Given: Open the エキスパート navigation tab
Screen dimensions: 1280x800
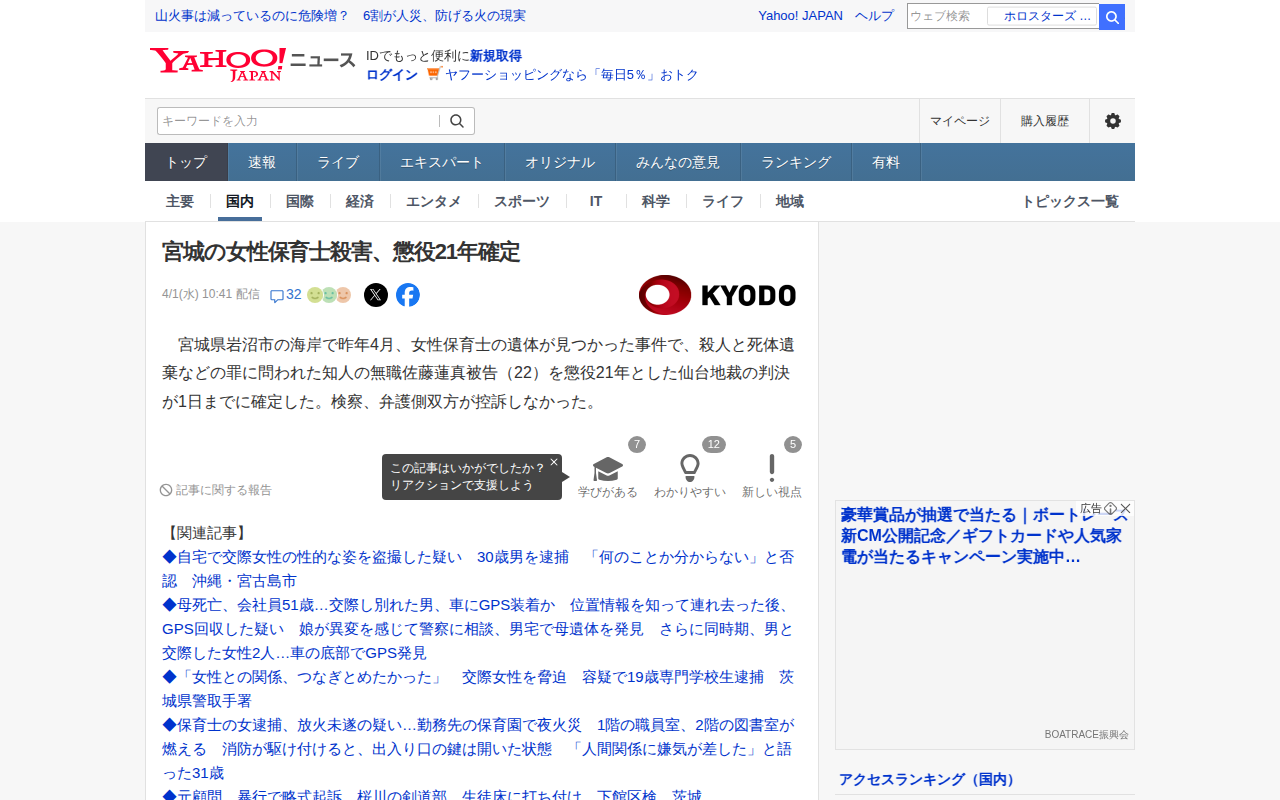Looking at the screenshot, I should tap(442, 162).
